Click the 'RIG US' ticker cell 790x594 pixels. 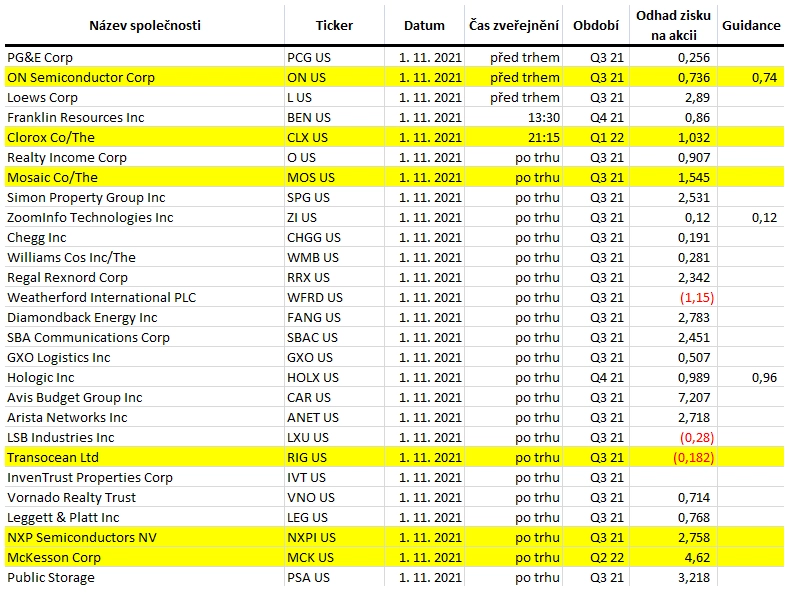tap(335, 457)
